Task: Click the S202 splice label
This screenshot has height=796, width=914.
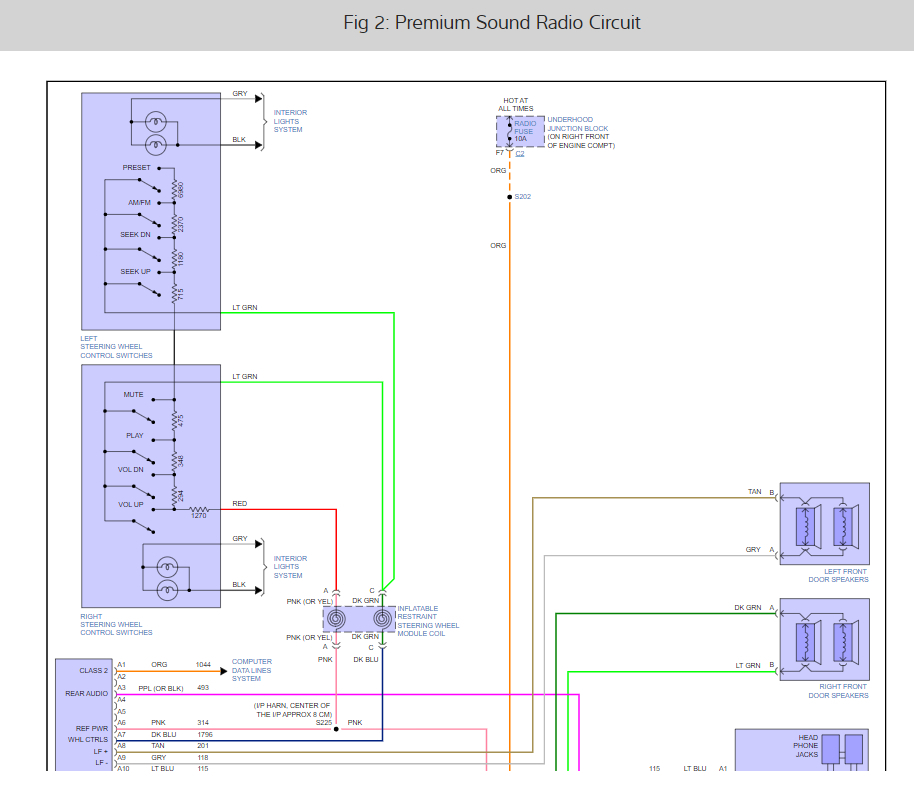Action: coord(522,196)
